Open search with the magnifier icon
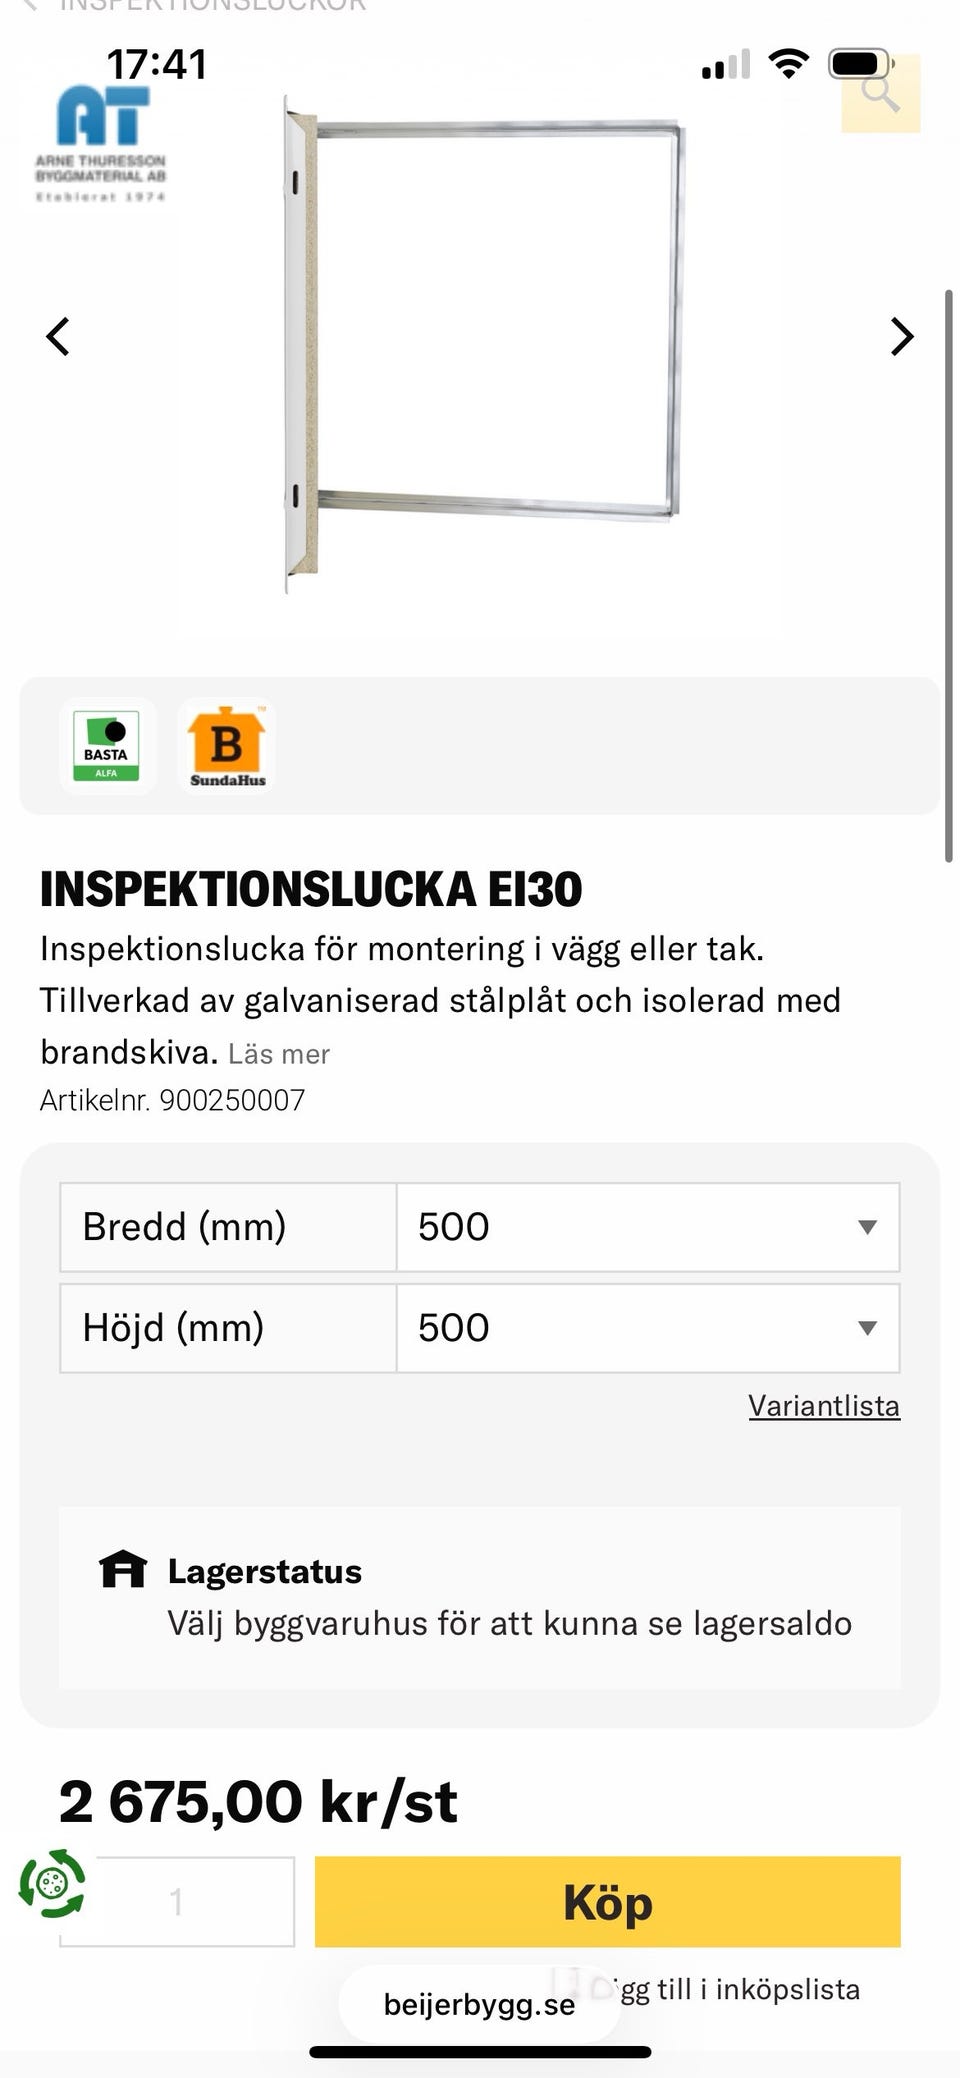Viewport: 960px width, 2078px height. pos(880,94)
